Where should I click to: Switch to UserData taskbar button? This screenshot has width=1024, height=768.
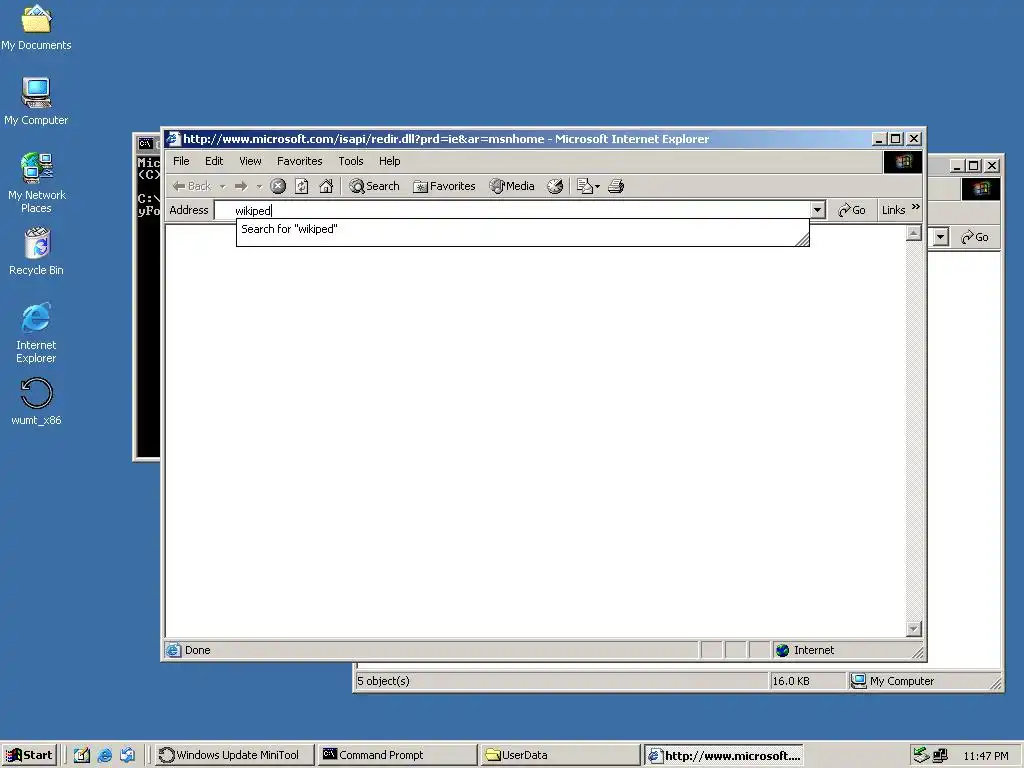point(559,755)
